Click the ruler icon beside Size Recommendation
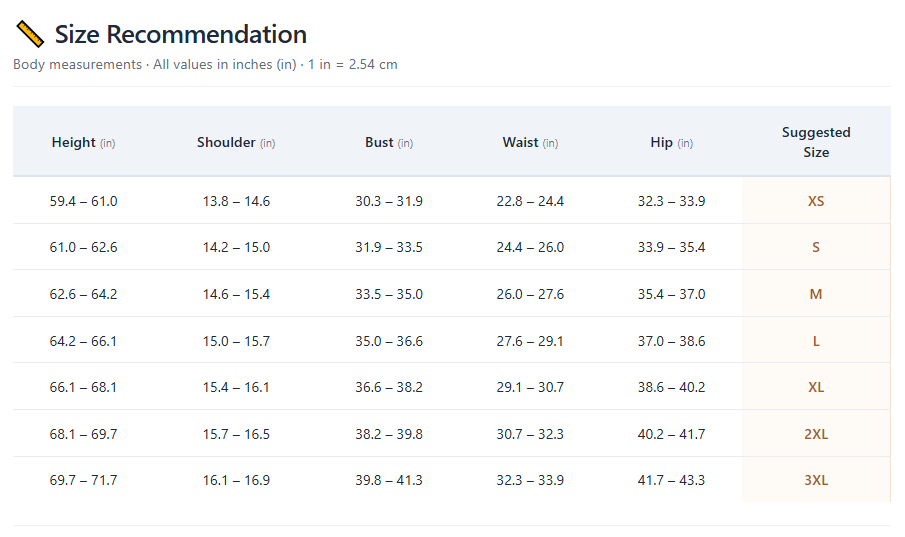 30,33
